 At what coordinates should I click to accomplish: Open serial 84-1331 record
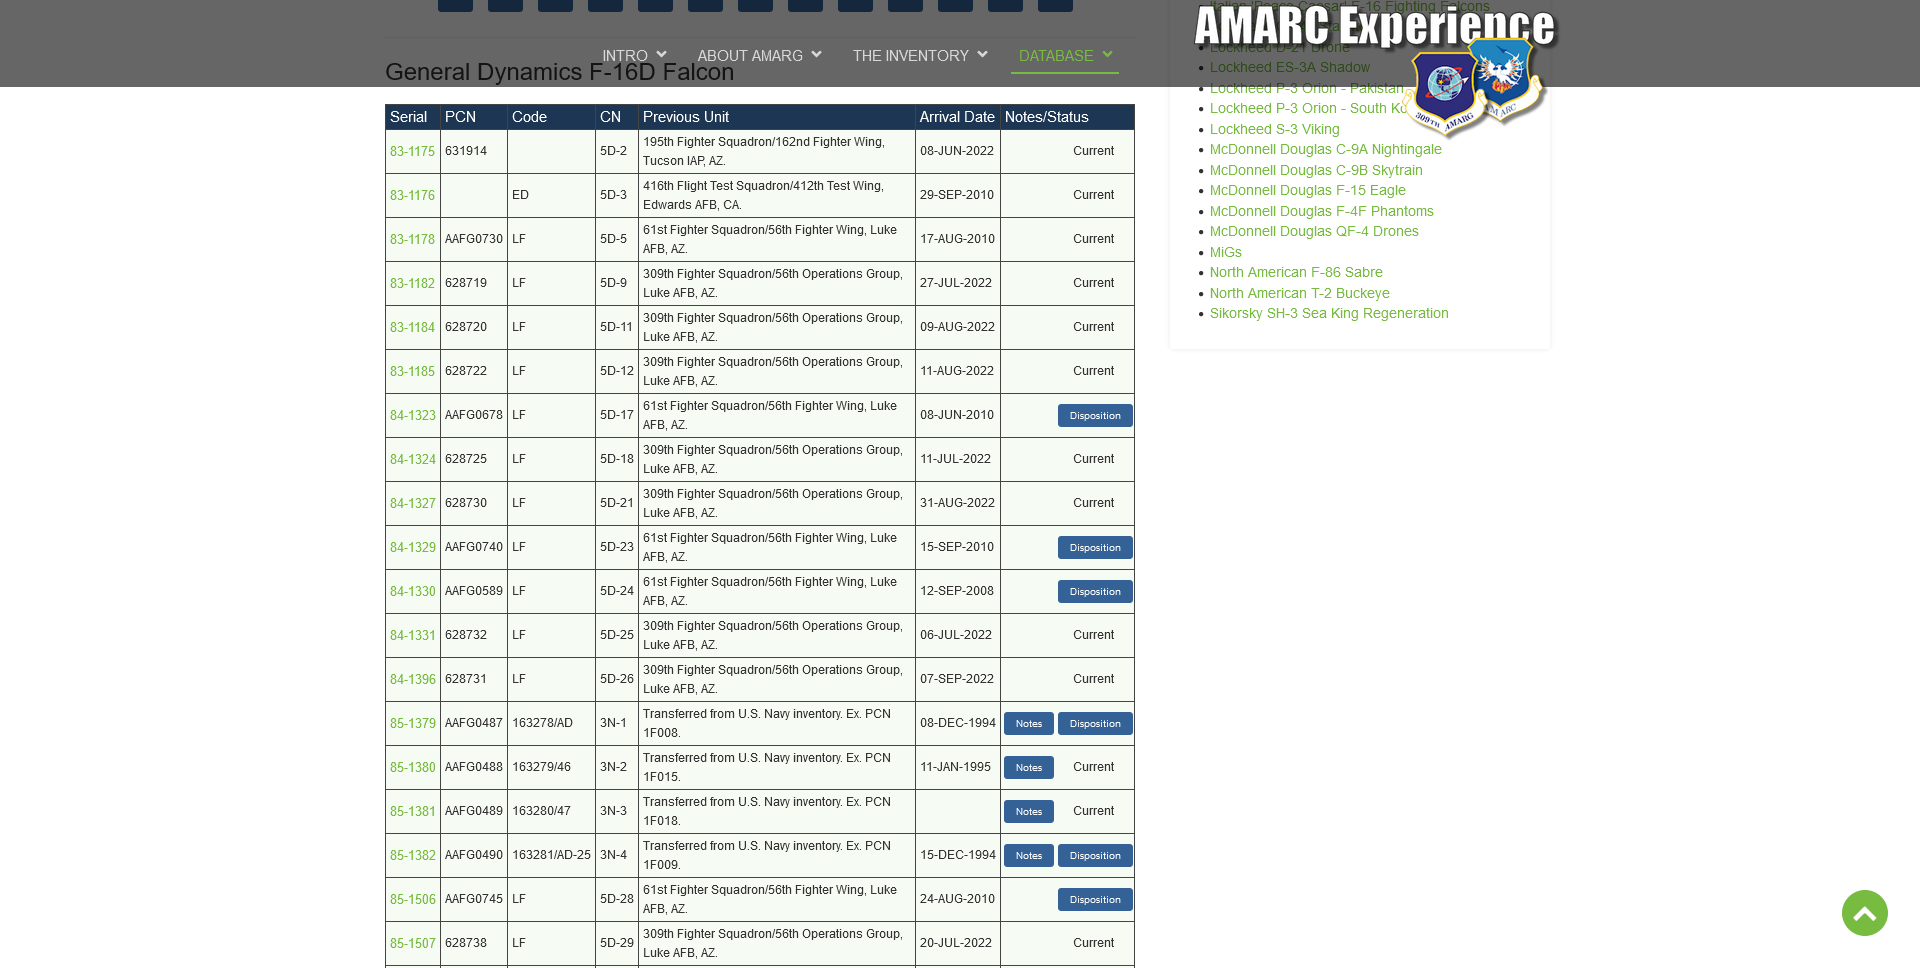click(412, 635)
